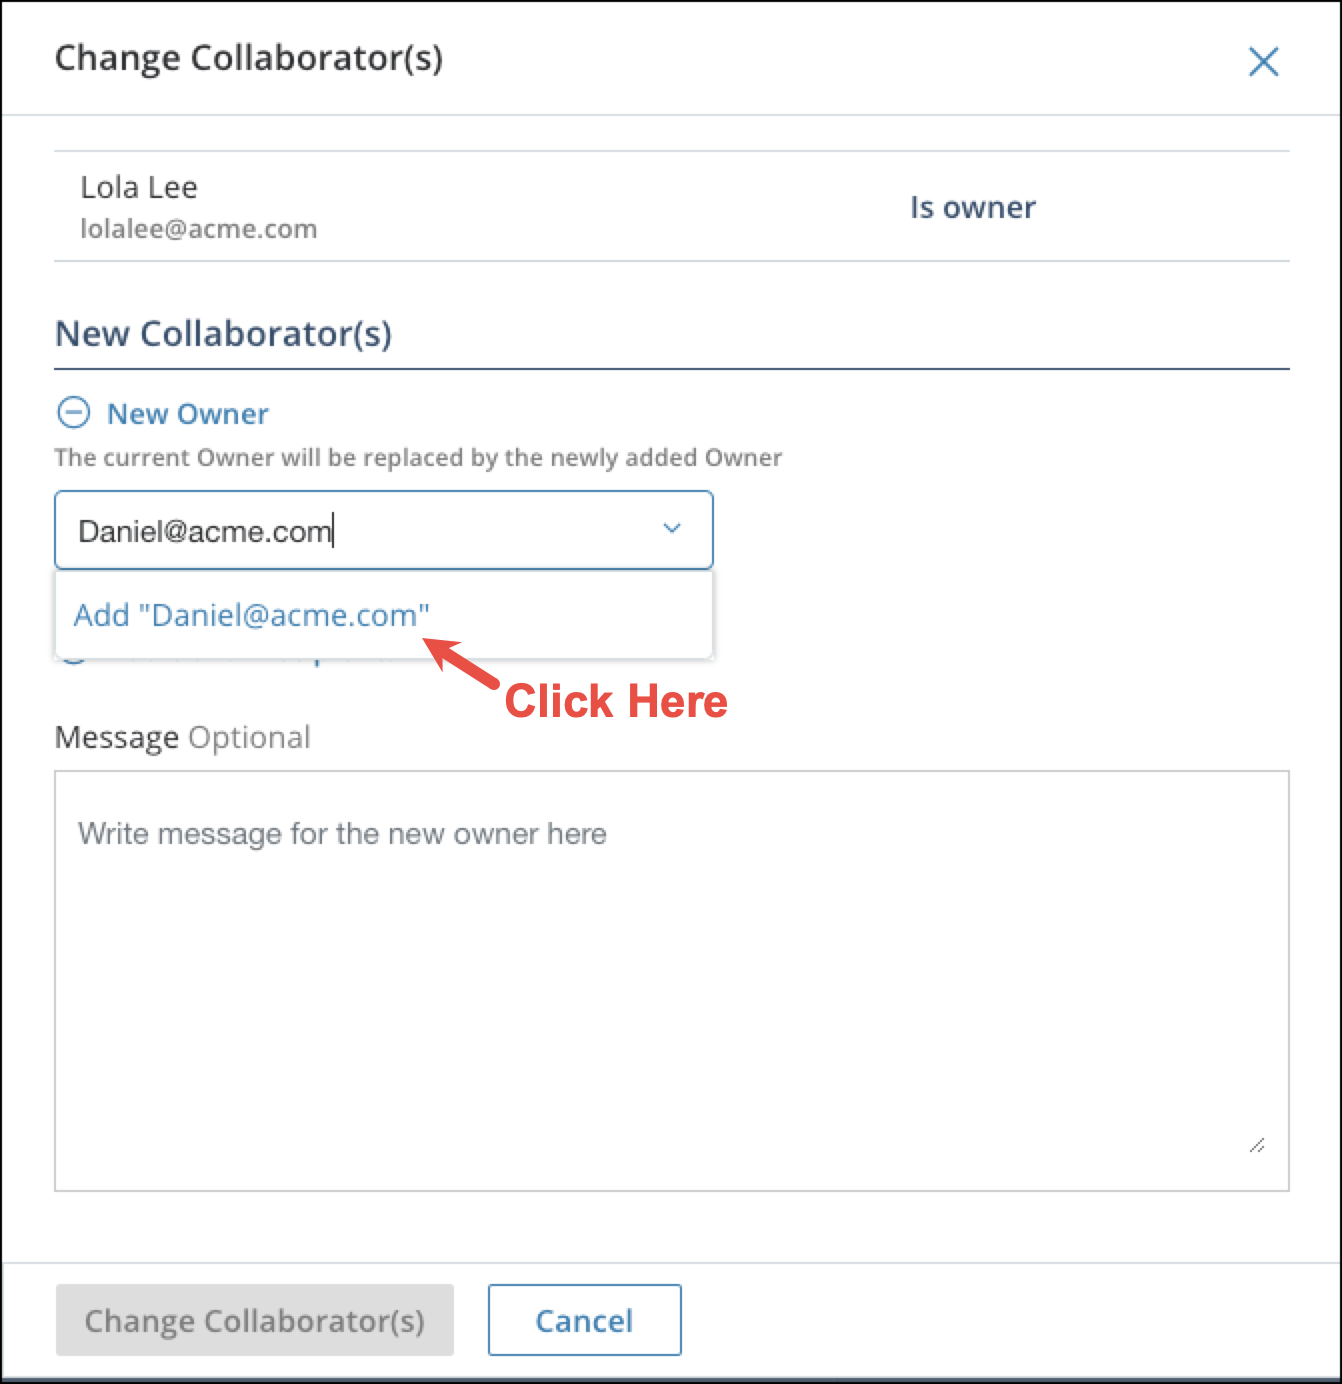This screenshot has height=1384, width=1342.
Task: Click the Is owner role label
Action: 973,207
